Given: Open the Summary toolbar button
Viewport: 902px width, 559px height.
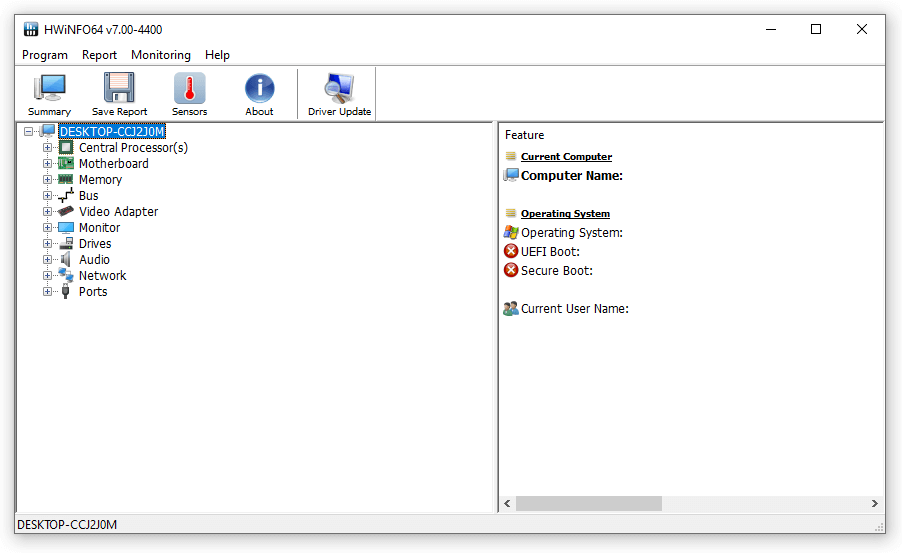Looking at the screenshot, I should coord(49,95).
